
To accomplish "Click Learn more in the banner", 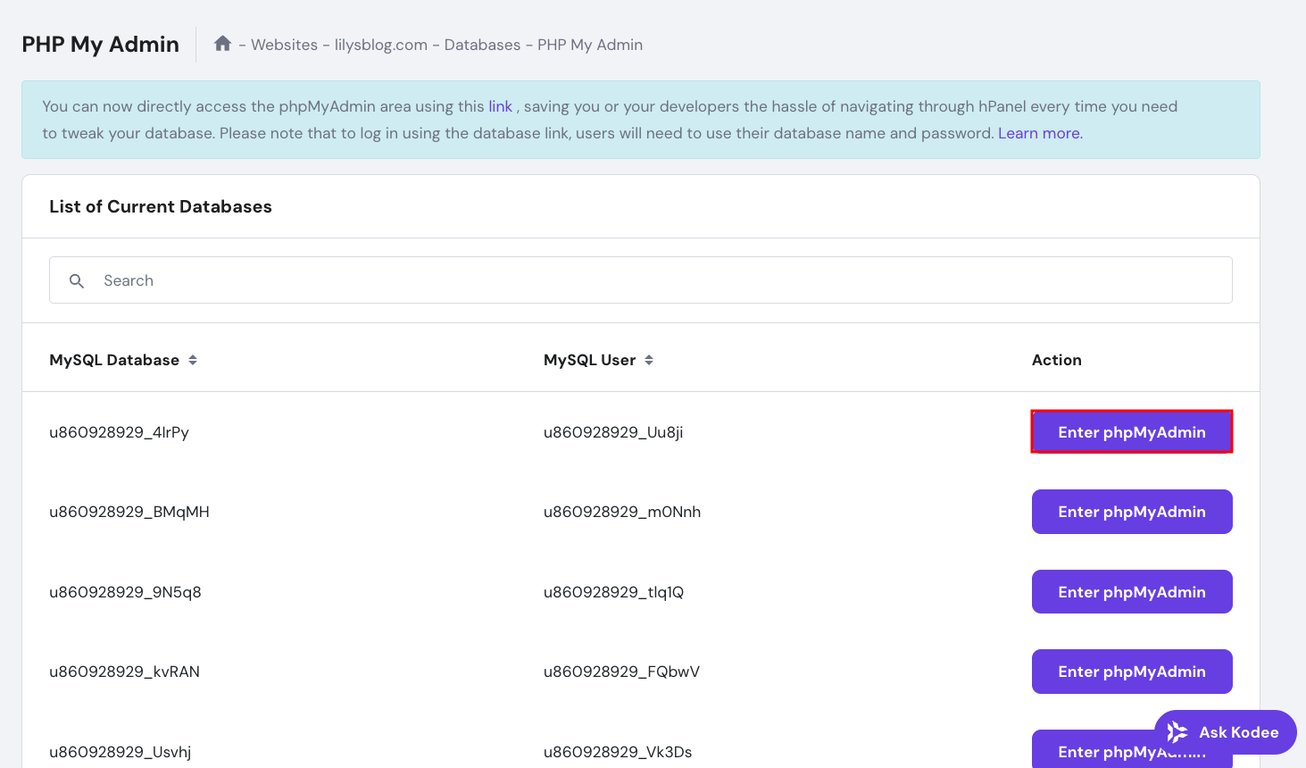I will [1037, 132].
